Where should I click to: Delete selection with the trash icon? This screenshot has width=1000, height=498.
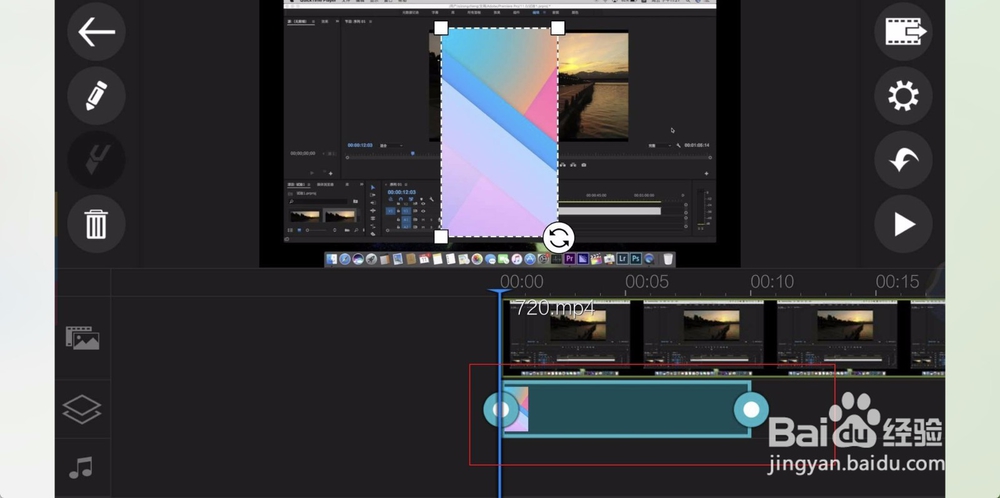96,224
